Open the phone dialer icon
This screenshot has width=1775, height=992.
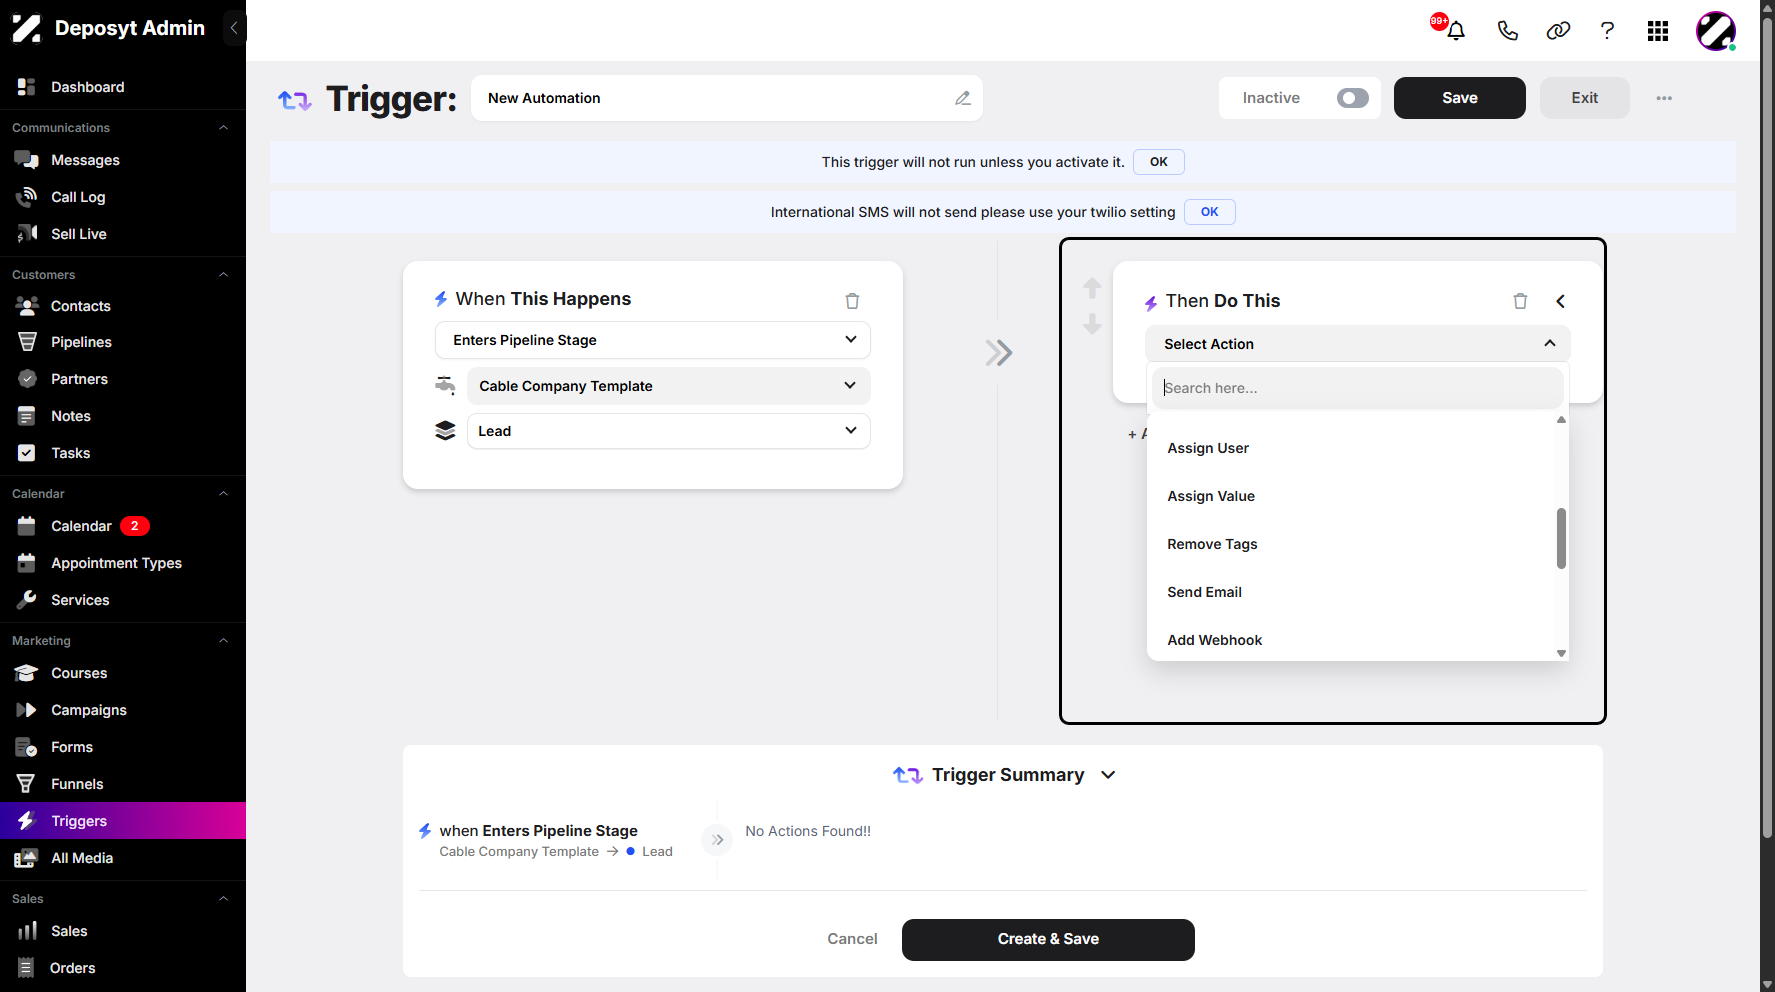(x=1507, y=31)
